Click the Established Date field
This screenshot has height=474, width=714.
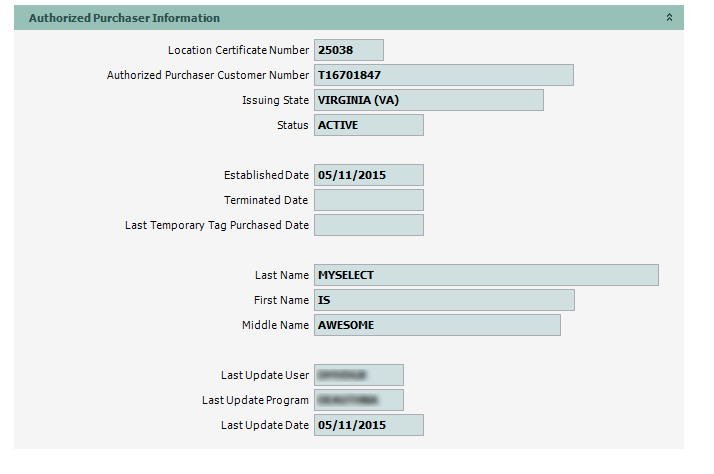click(x=368, y=175)
